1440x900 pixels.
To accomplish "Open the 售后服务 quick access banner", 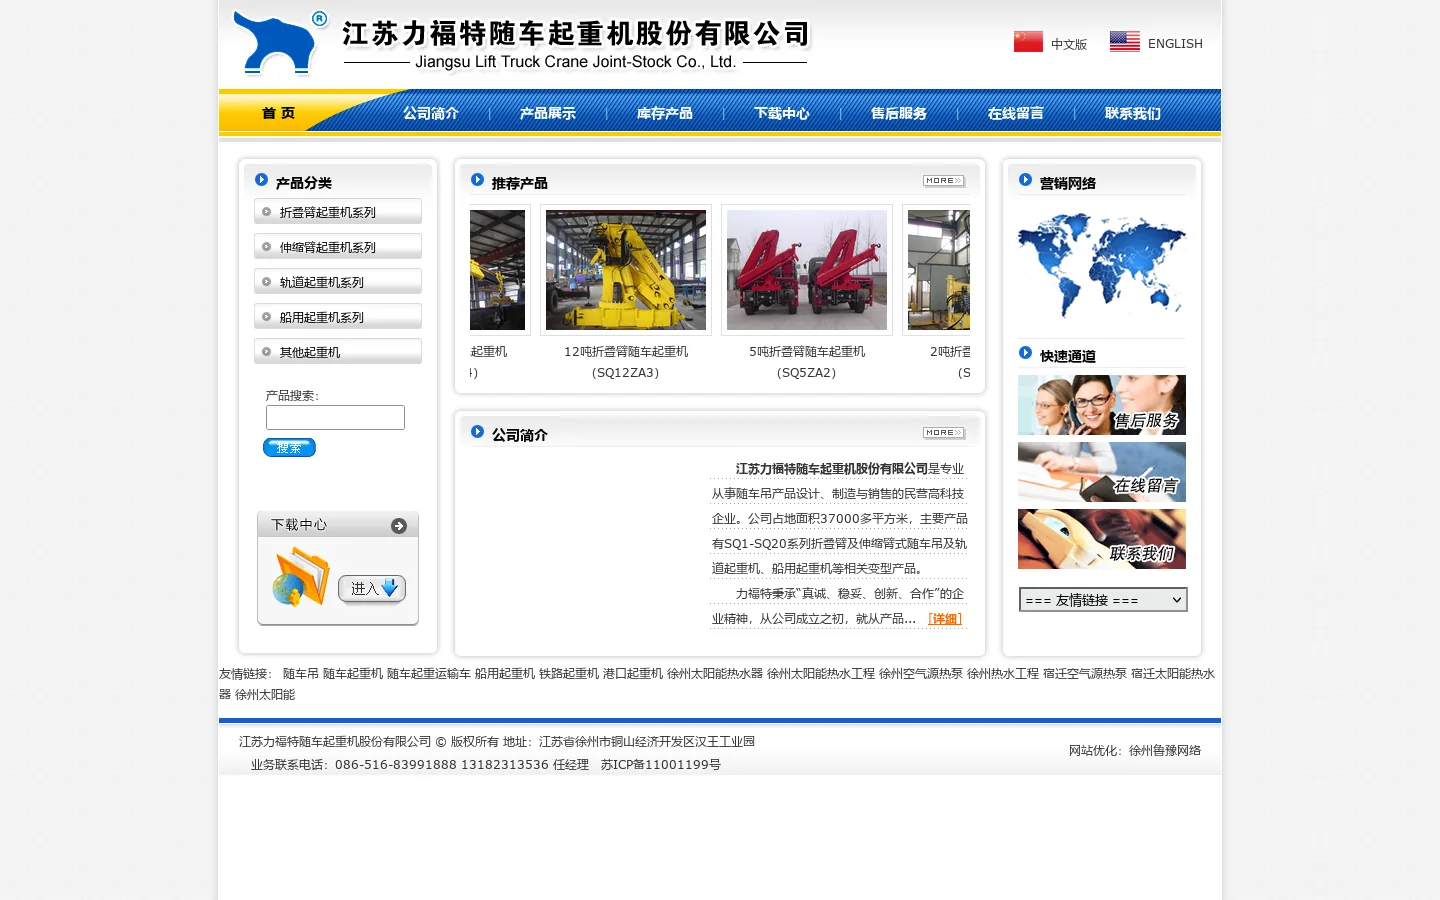I will (1102, 405).
